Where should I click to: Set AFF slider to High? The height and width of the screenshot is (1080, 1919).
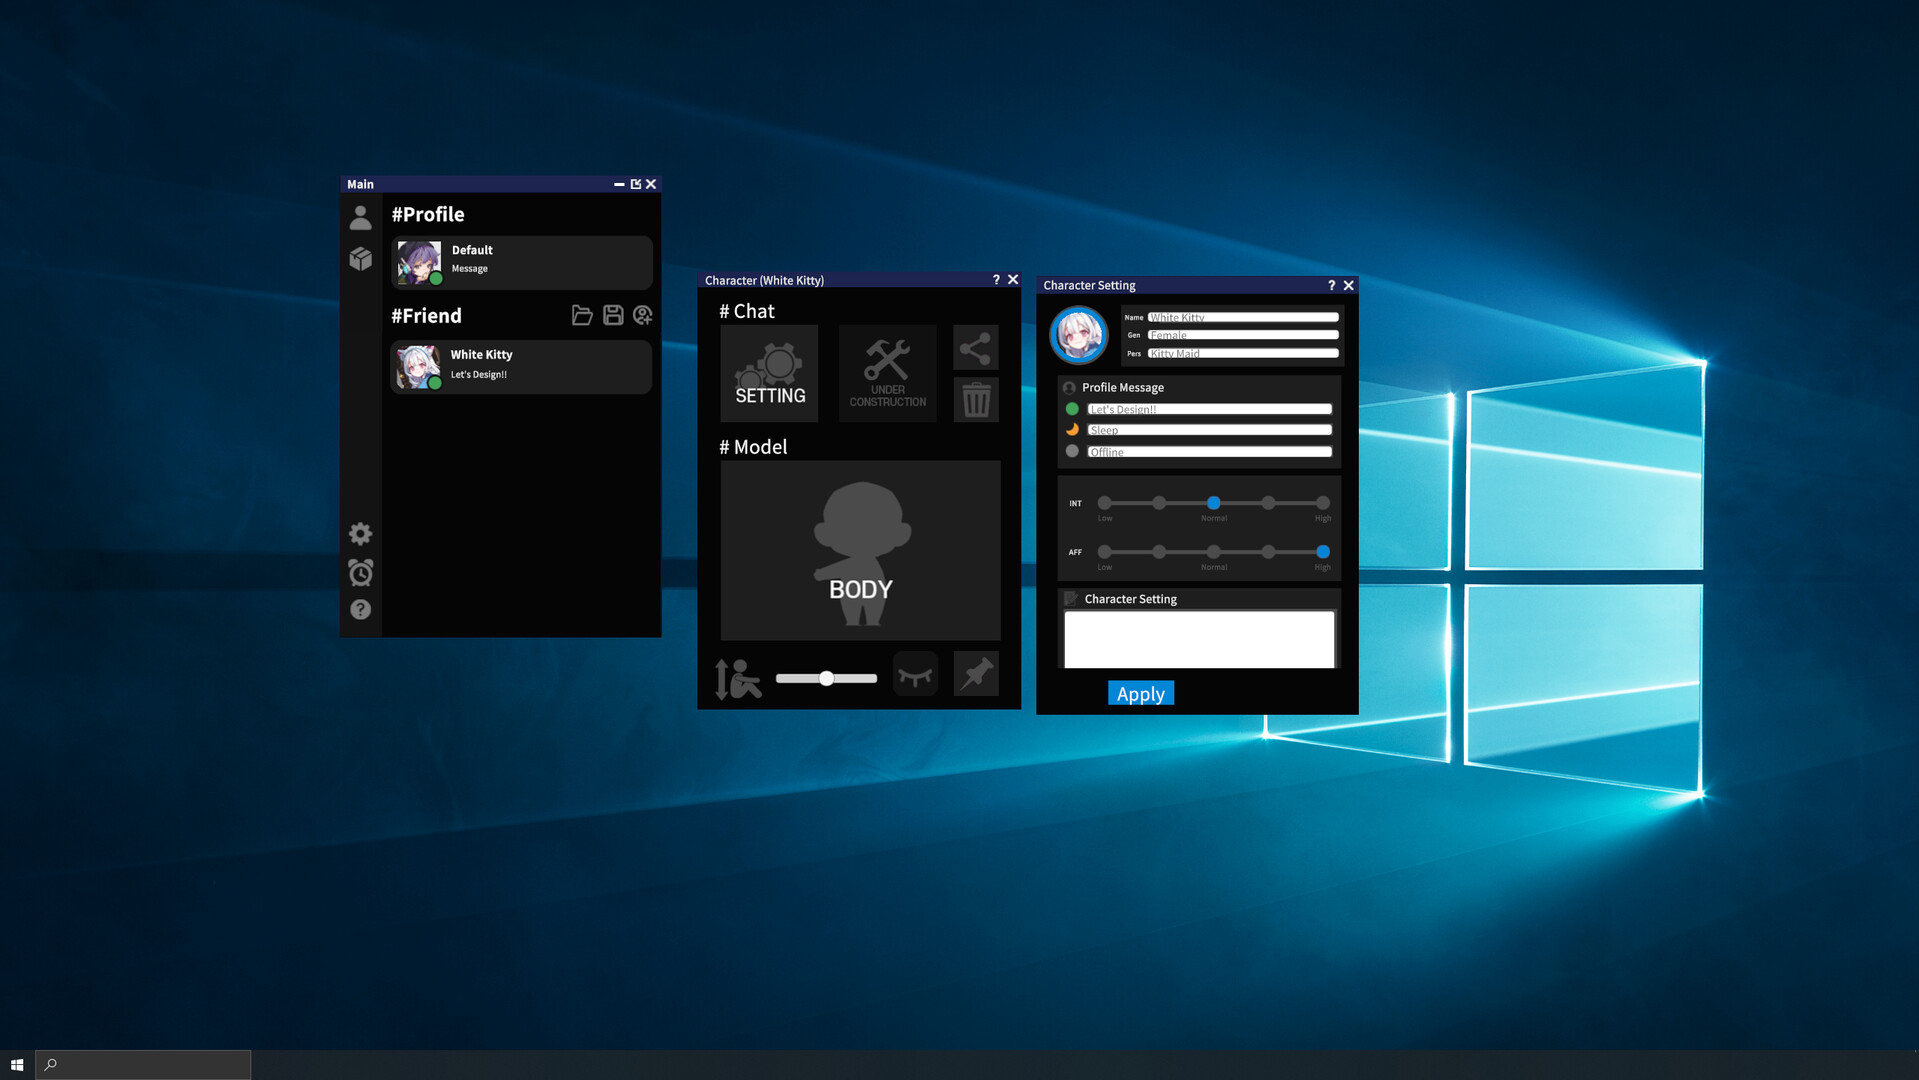pyautogui.click(x=1323, y=552)
